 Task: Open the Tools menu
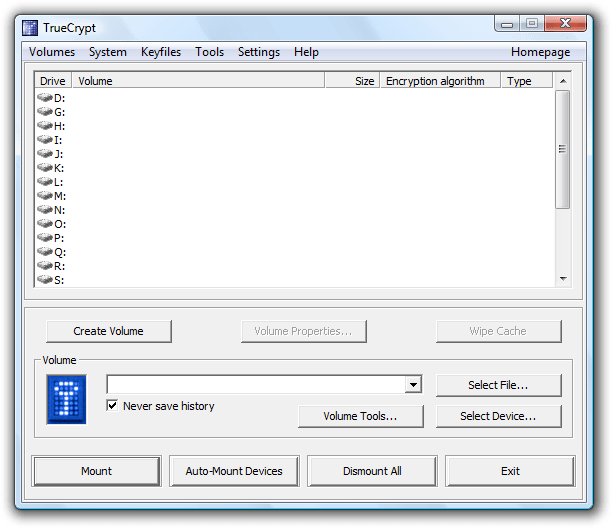(x=210, y=52)
